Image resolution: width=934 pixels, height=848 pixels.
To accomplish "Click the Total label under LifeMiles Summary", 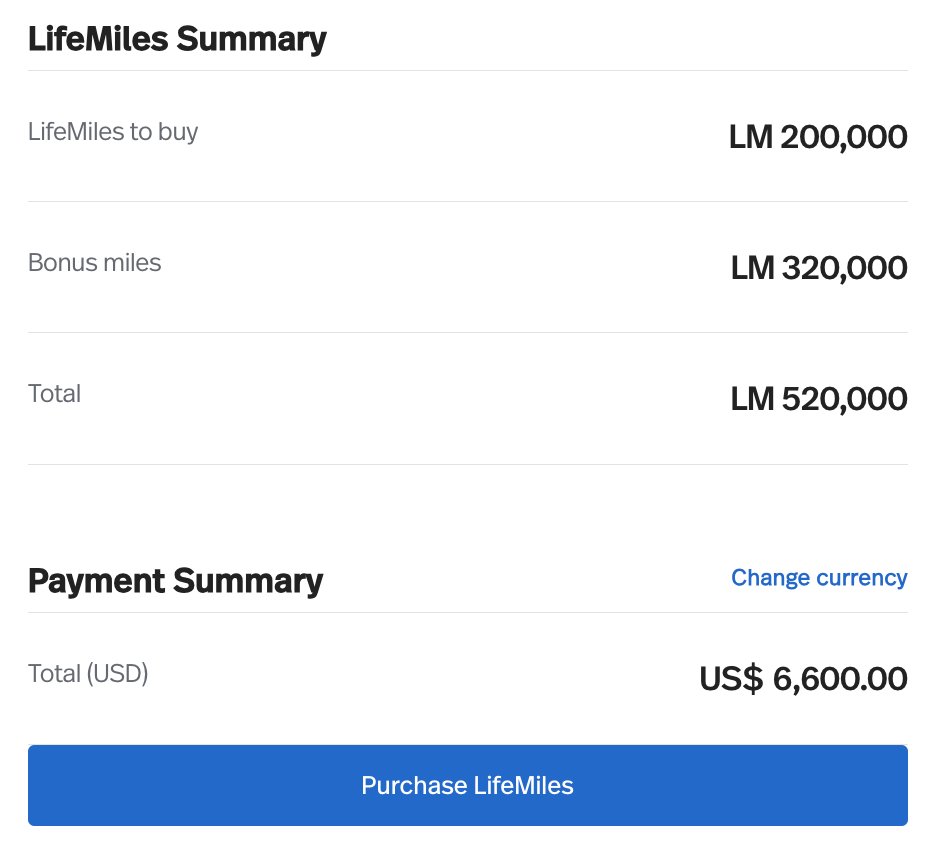I will pyautogui.click(x=54, y=393).
